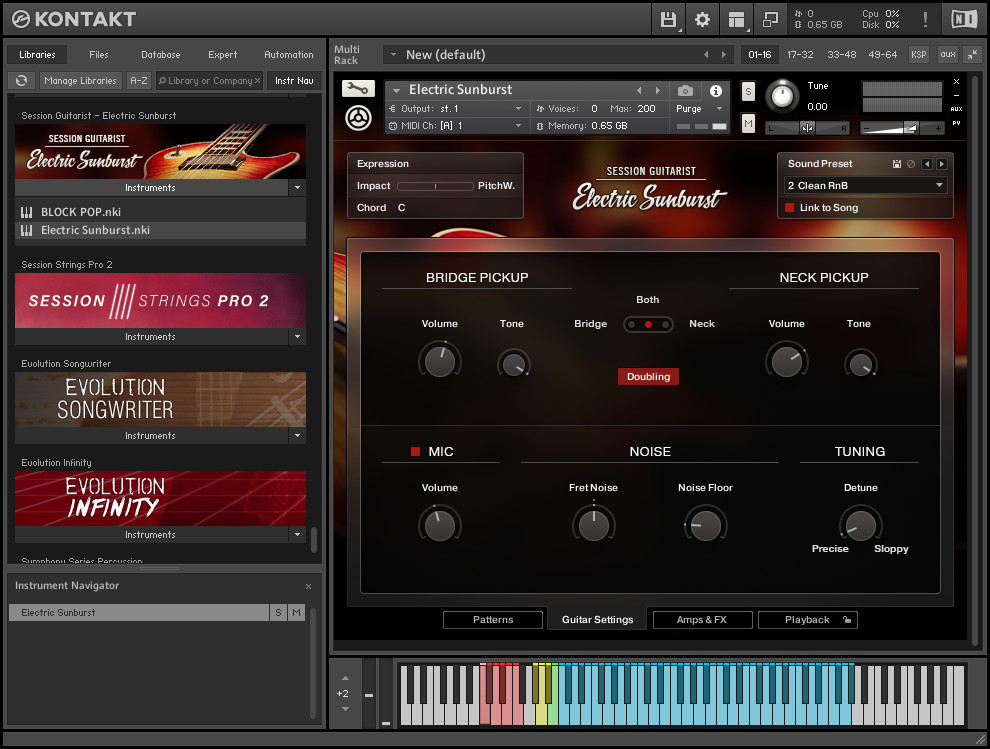Go to next sound preset arrow
This screenshot has height=749, width=990.
pos(941,164)
